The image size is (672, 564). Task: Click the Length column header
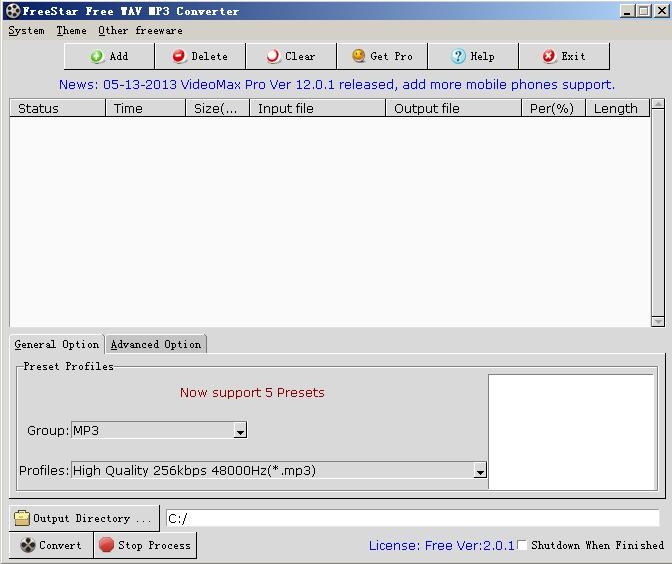click(x=618, y=108)
